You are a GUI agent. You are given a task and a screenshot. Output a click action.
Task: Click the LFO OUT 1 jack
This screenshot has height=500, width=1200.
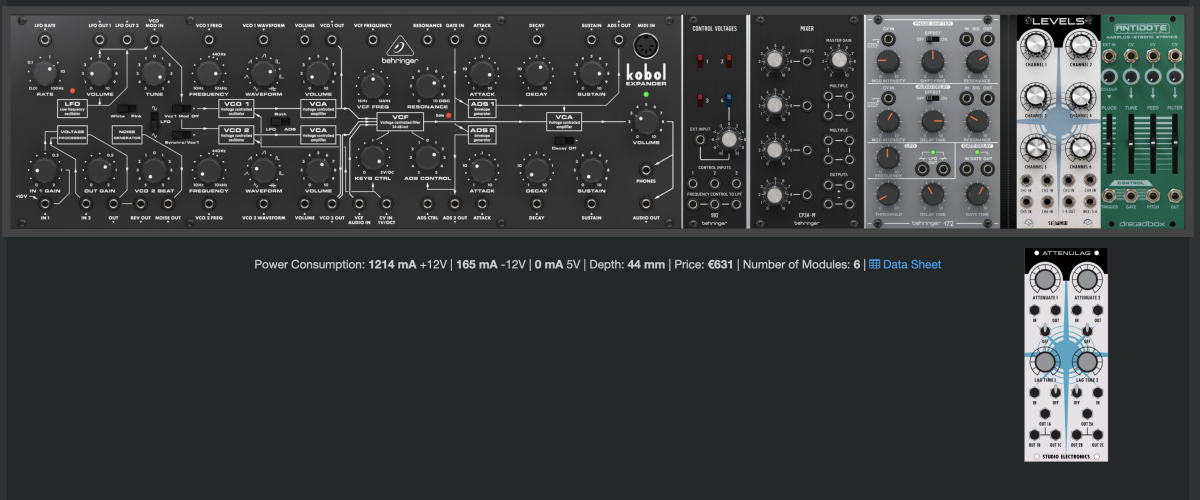point(100,39)
